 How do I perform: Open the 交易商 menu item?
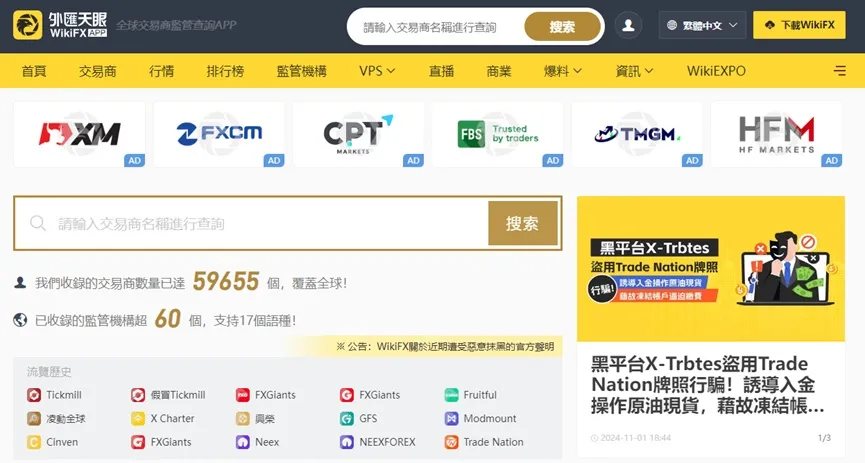click(x=97, y=71)
